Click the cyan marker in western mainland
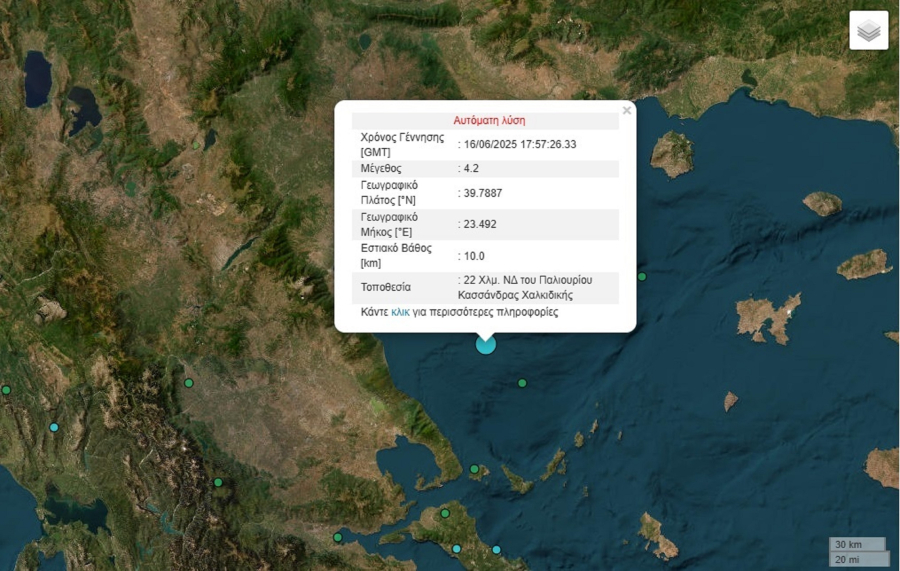This screenshot has height=571, width=900. [x=54, y=427]
